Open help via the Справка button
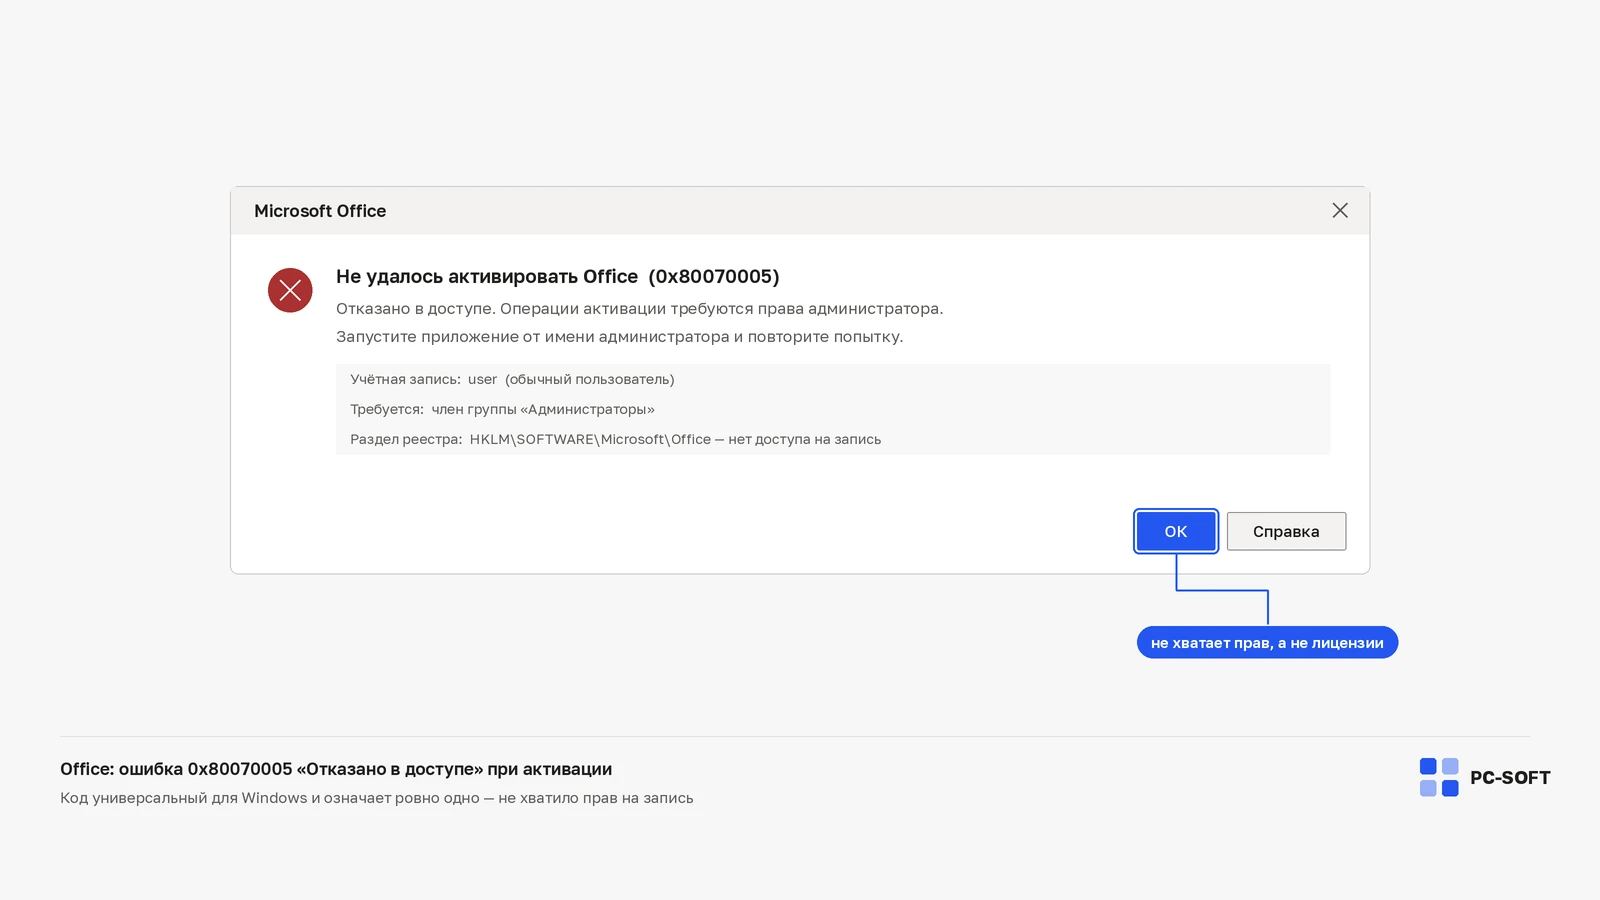Screen dimensions: 1600x900 pos(1286,531)
